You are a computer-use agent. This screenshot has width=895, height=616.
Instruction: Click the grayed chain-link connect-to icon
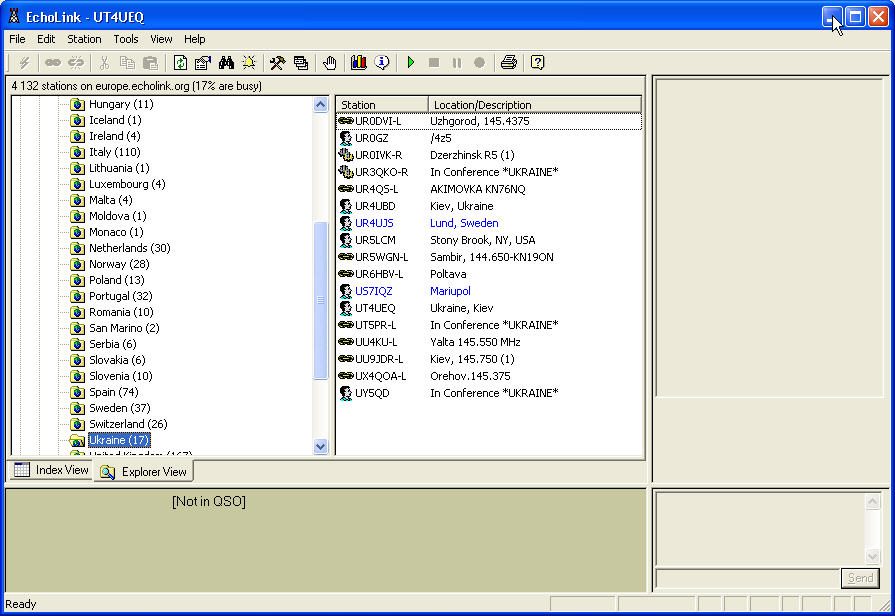pos(53,63)
